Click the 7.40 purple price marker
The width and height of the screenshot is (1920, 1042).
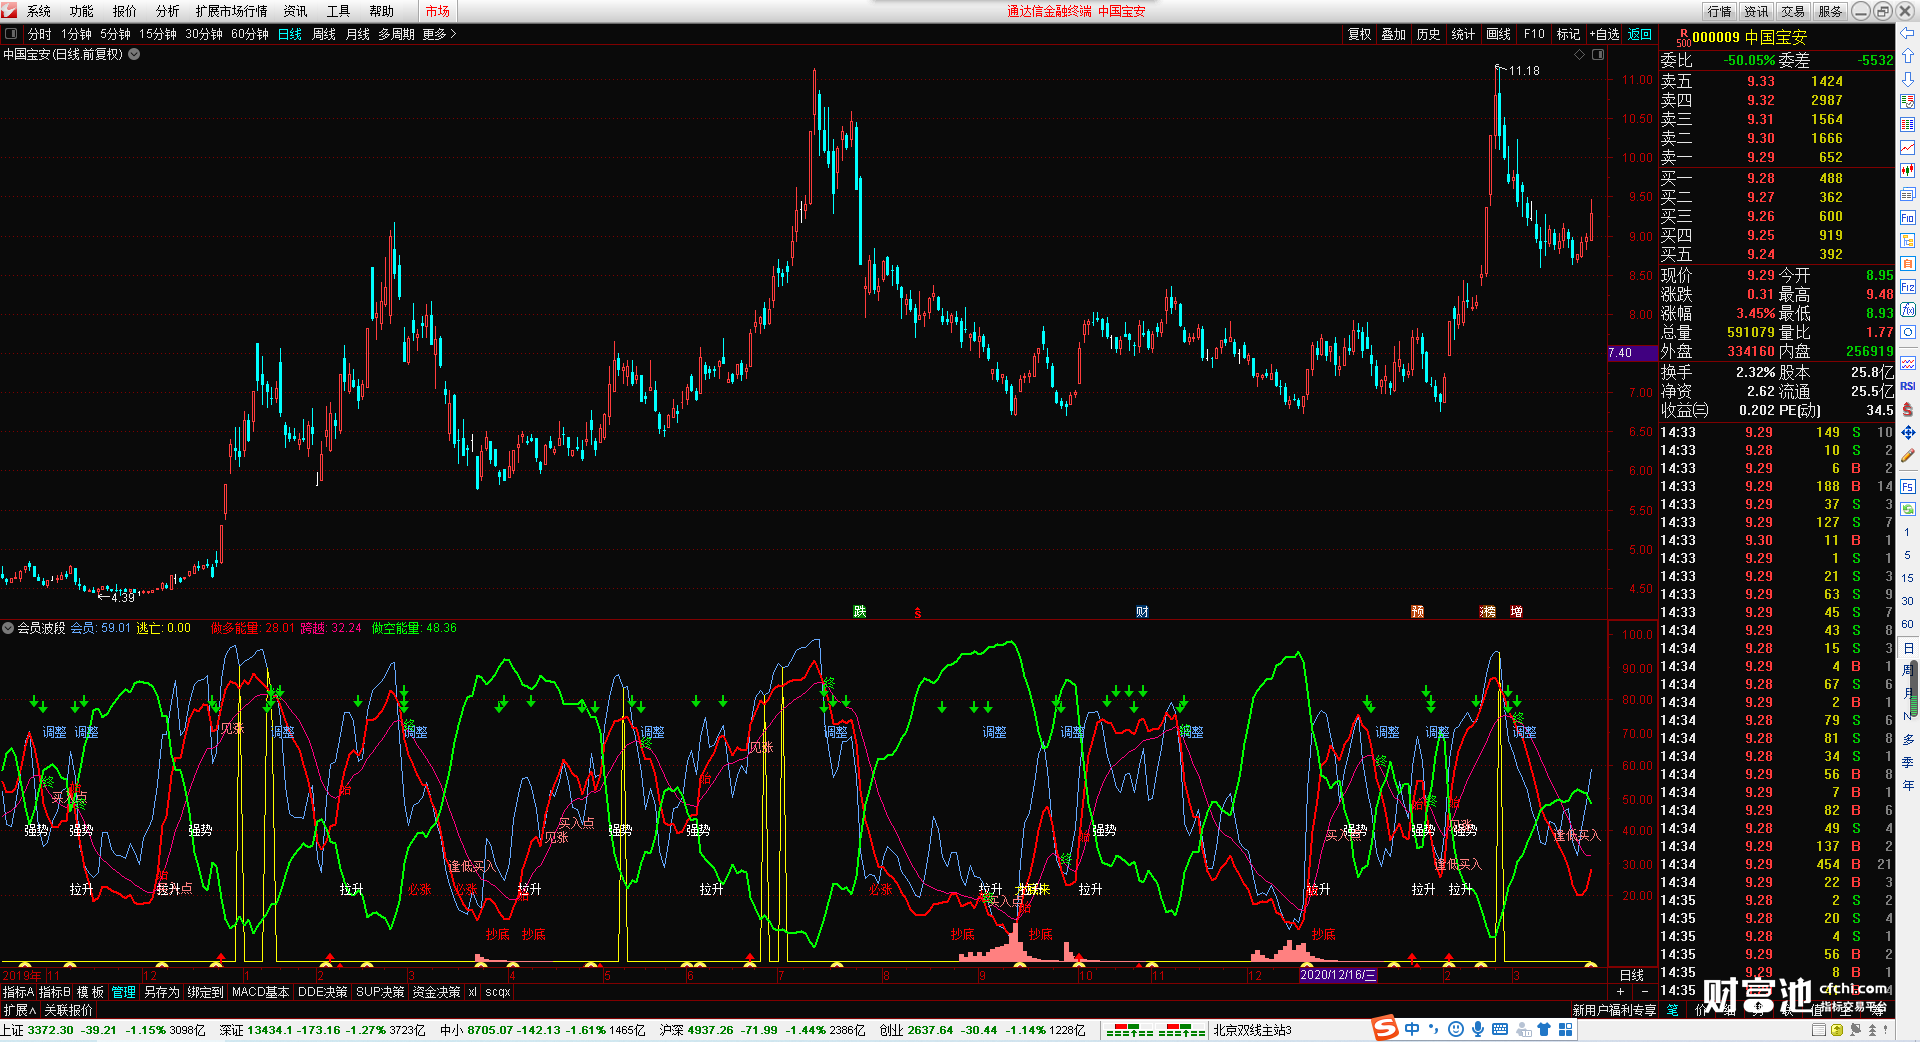pos(1632,353)
